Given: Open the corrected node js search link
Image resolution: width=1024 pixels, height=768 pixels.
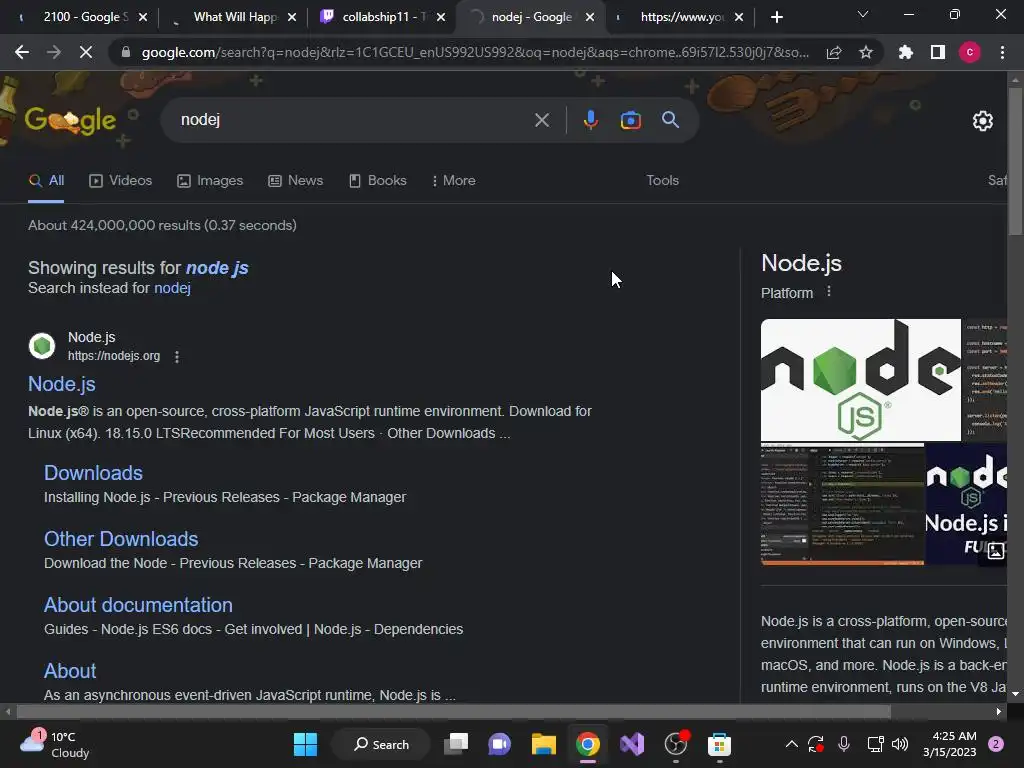Looking at the screenshot, I should (x=217, y=268).
